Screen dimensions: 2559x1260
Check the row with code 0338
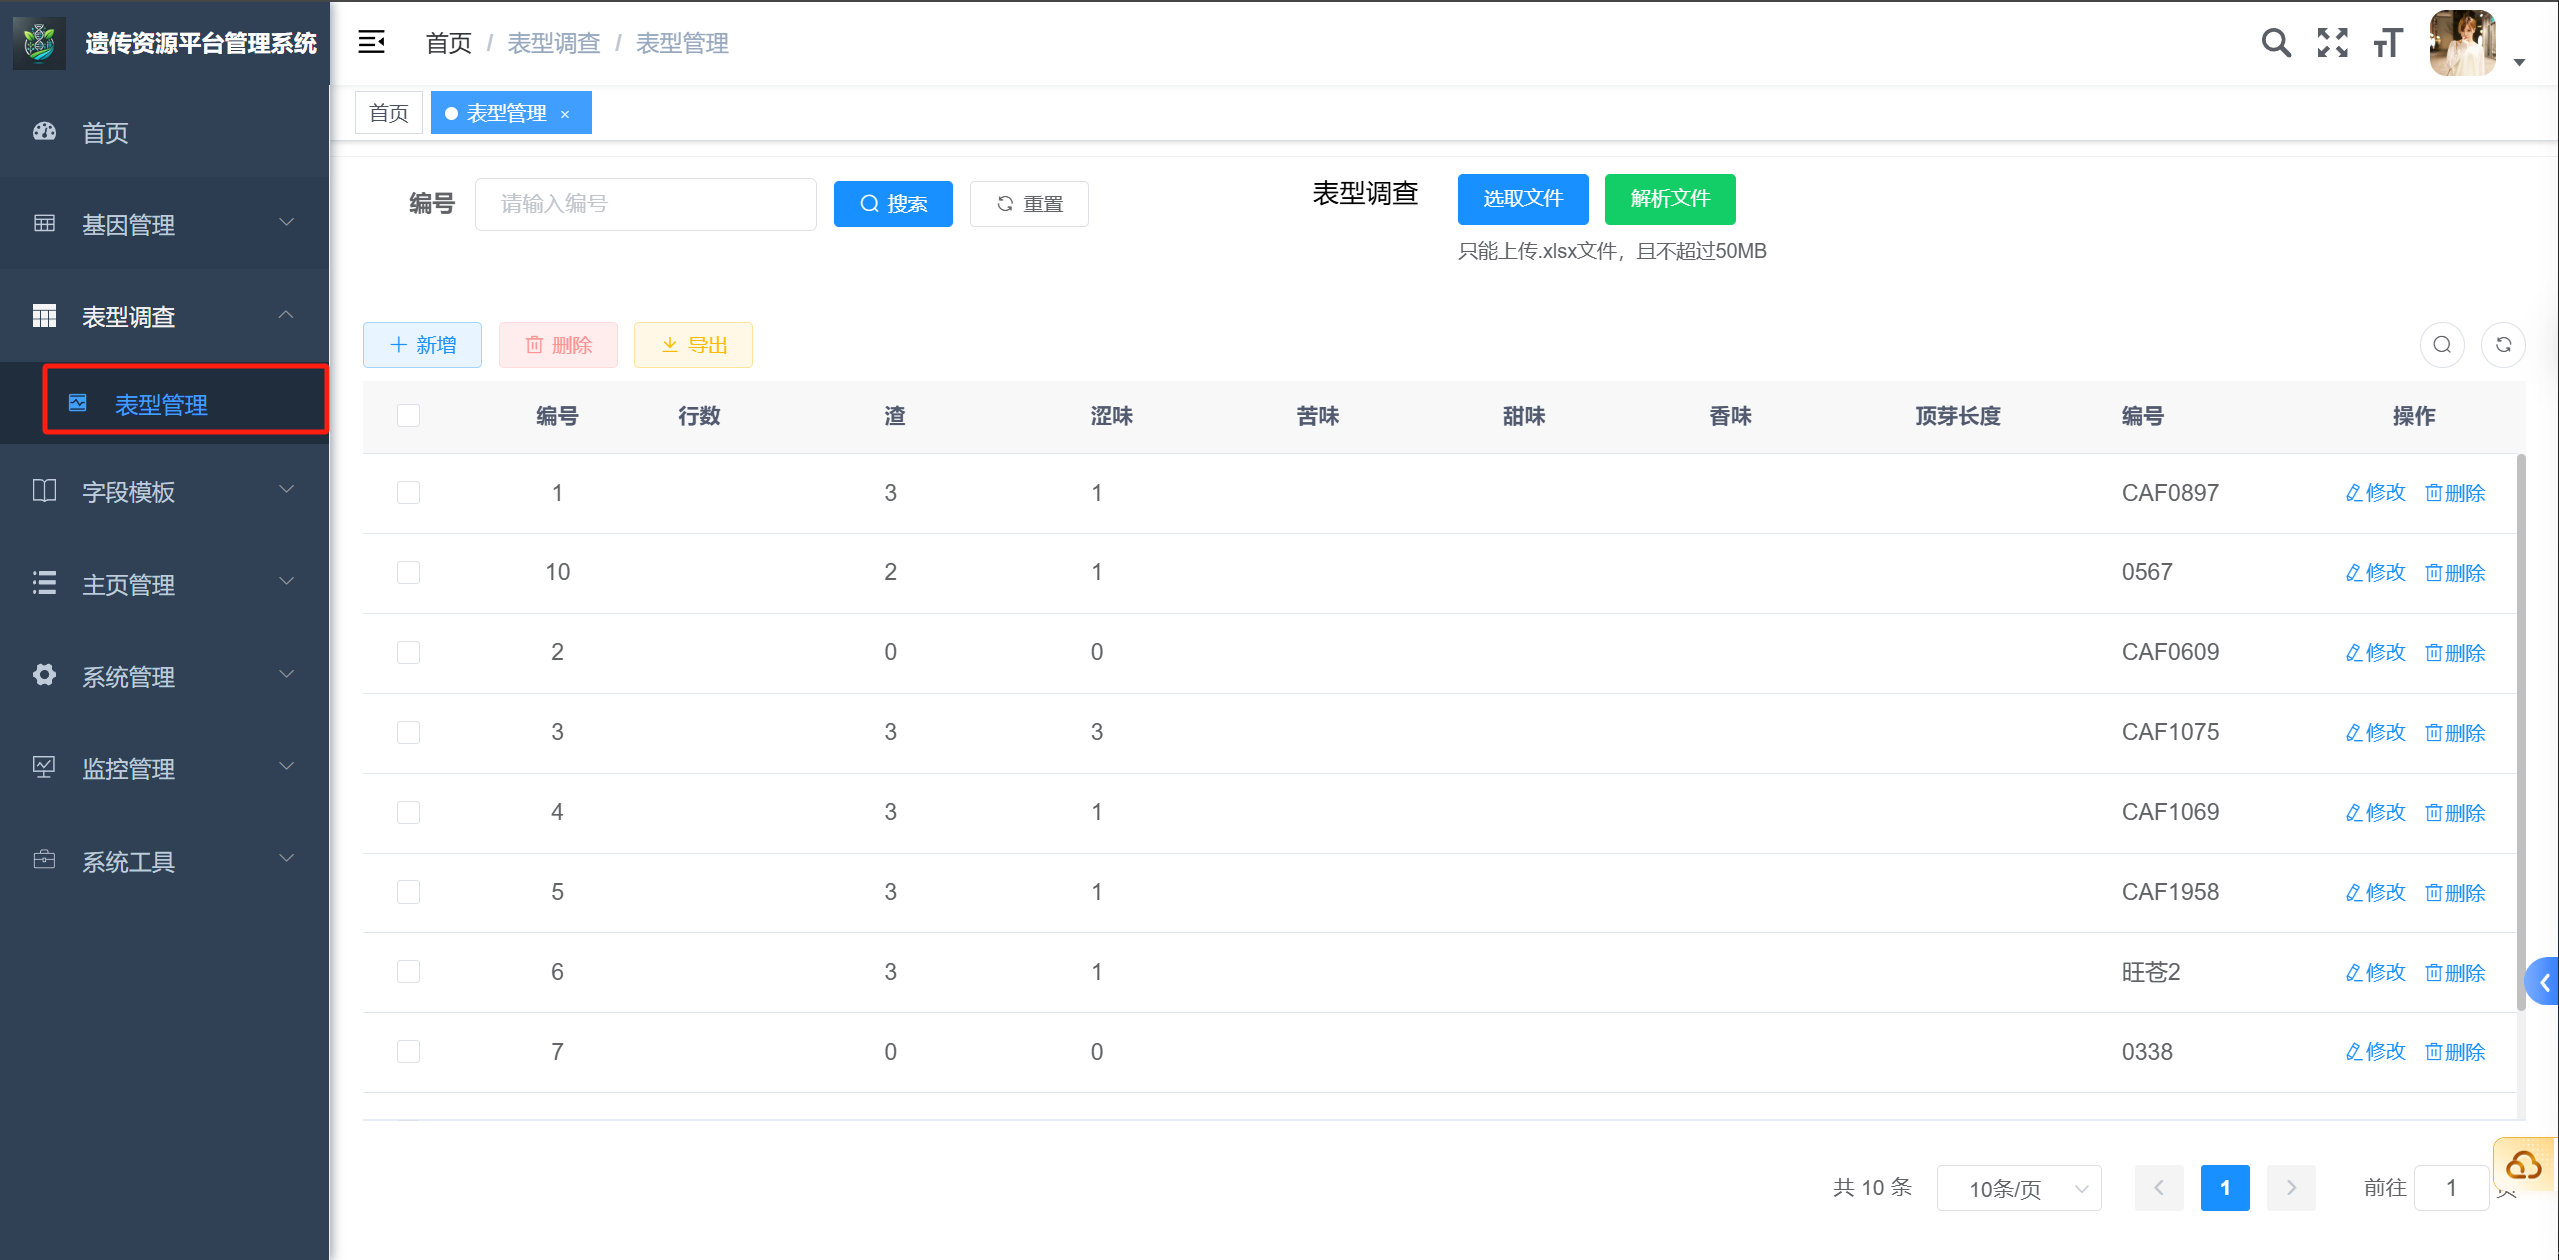point(408,1052)
